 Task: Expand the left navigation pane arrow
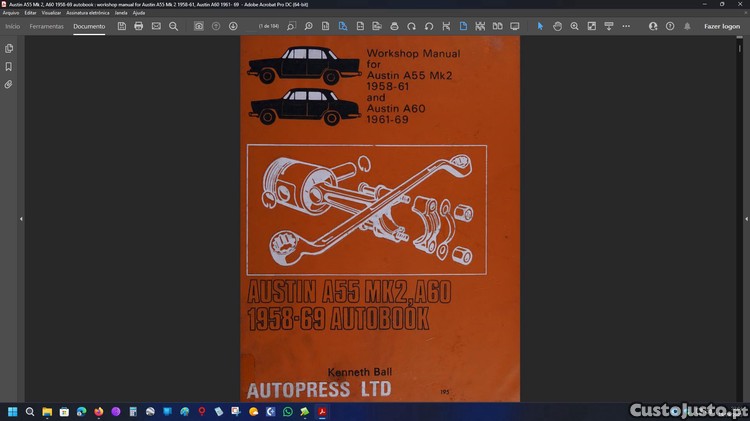(x=21, y=218)
